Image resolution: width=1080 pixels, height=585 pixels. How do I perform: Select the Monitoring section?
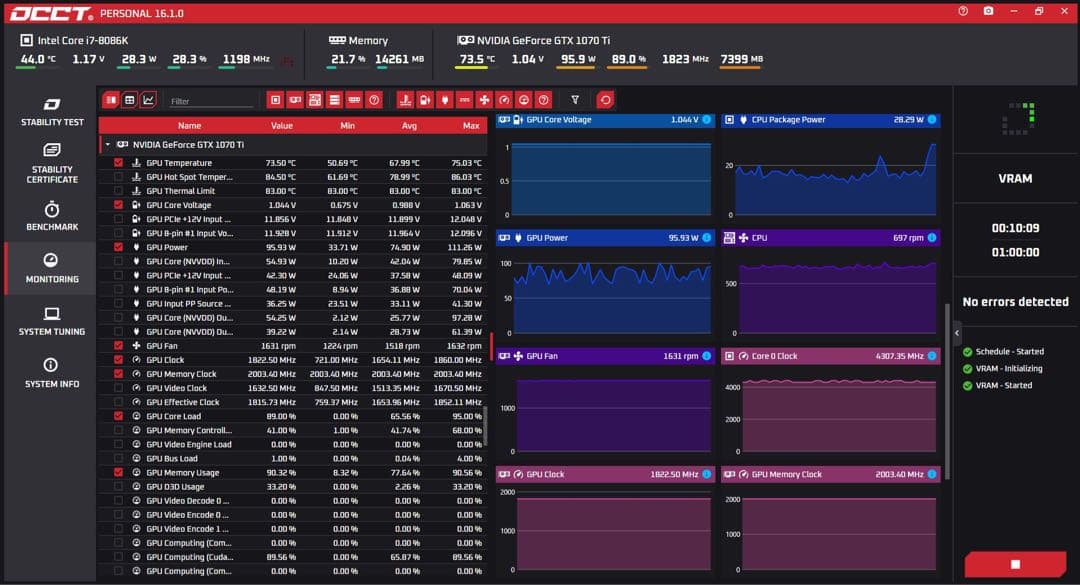point(52,268)
